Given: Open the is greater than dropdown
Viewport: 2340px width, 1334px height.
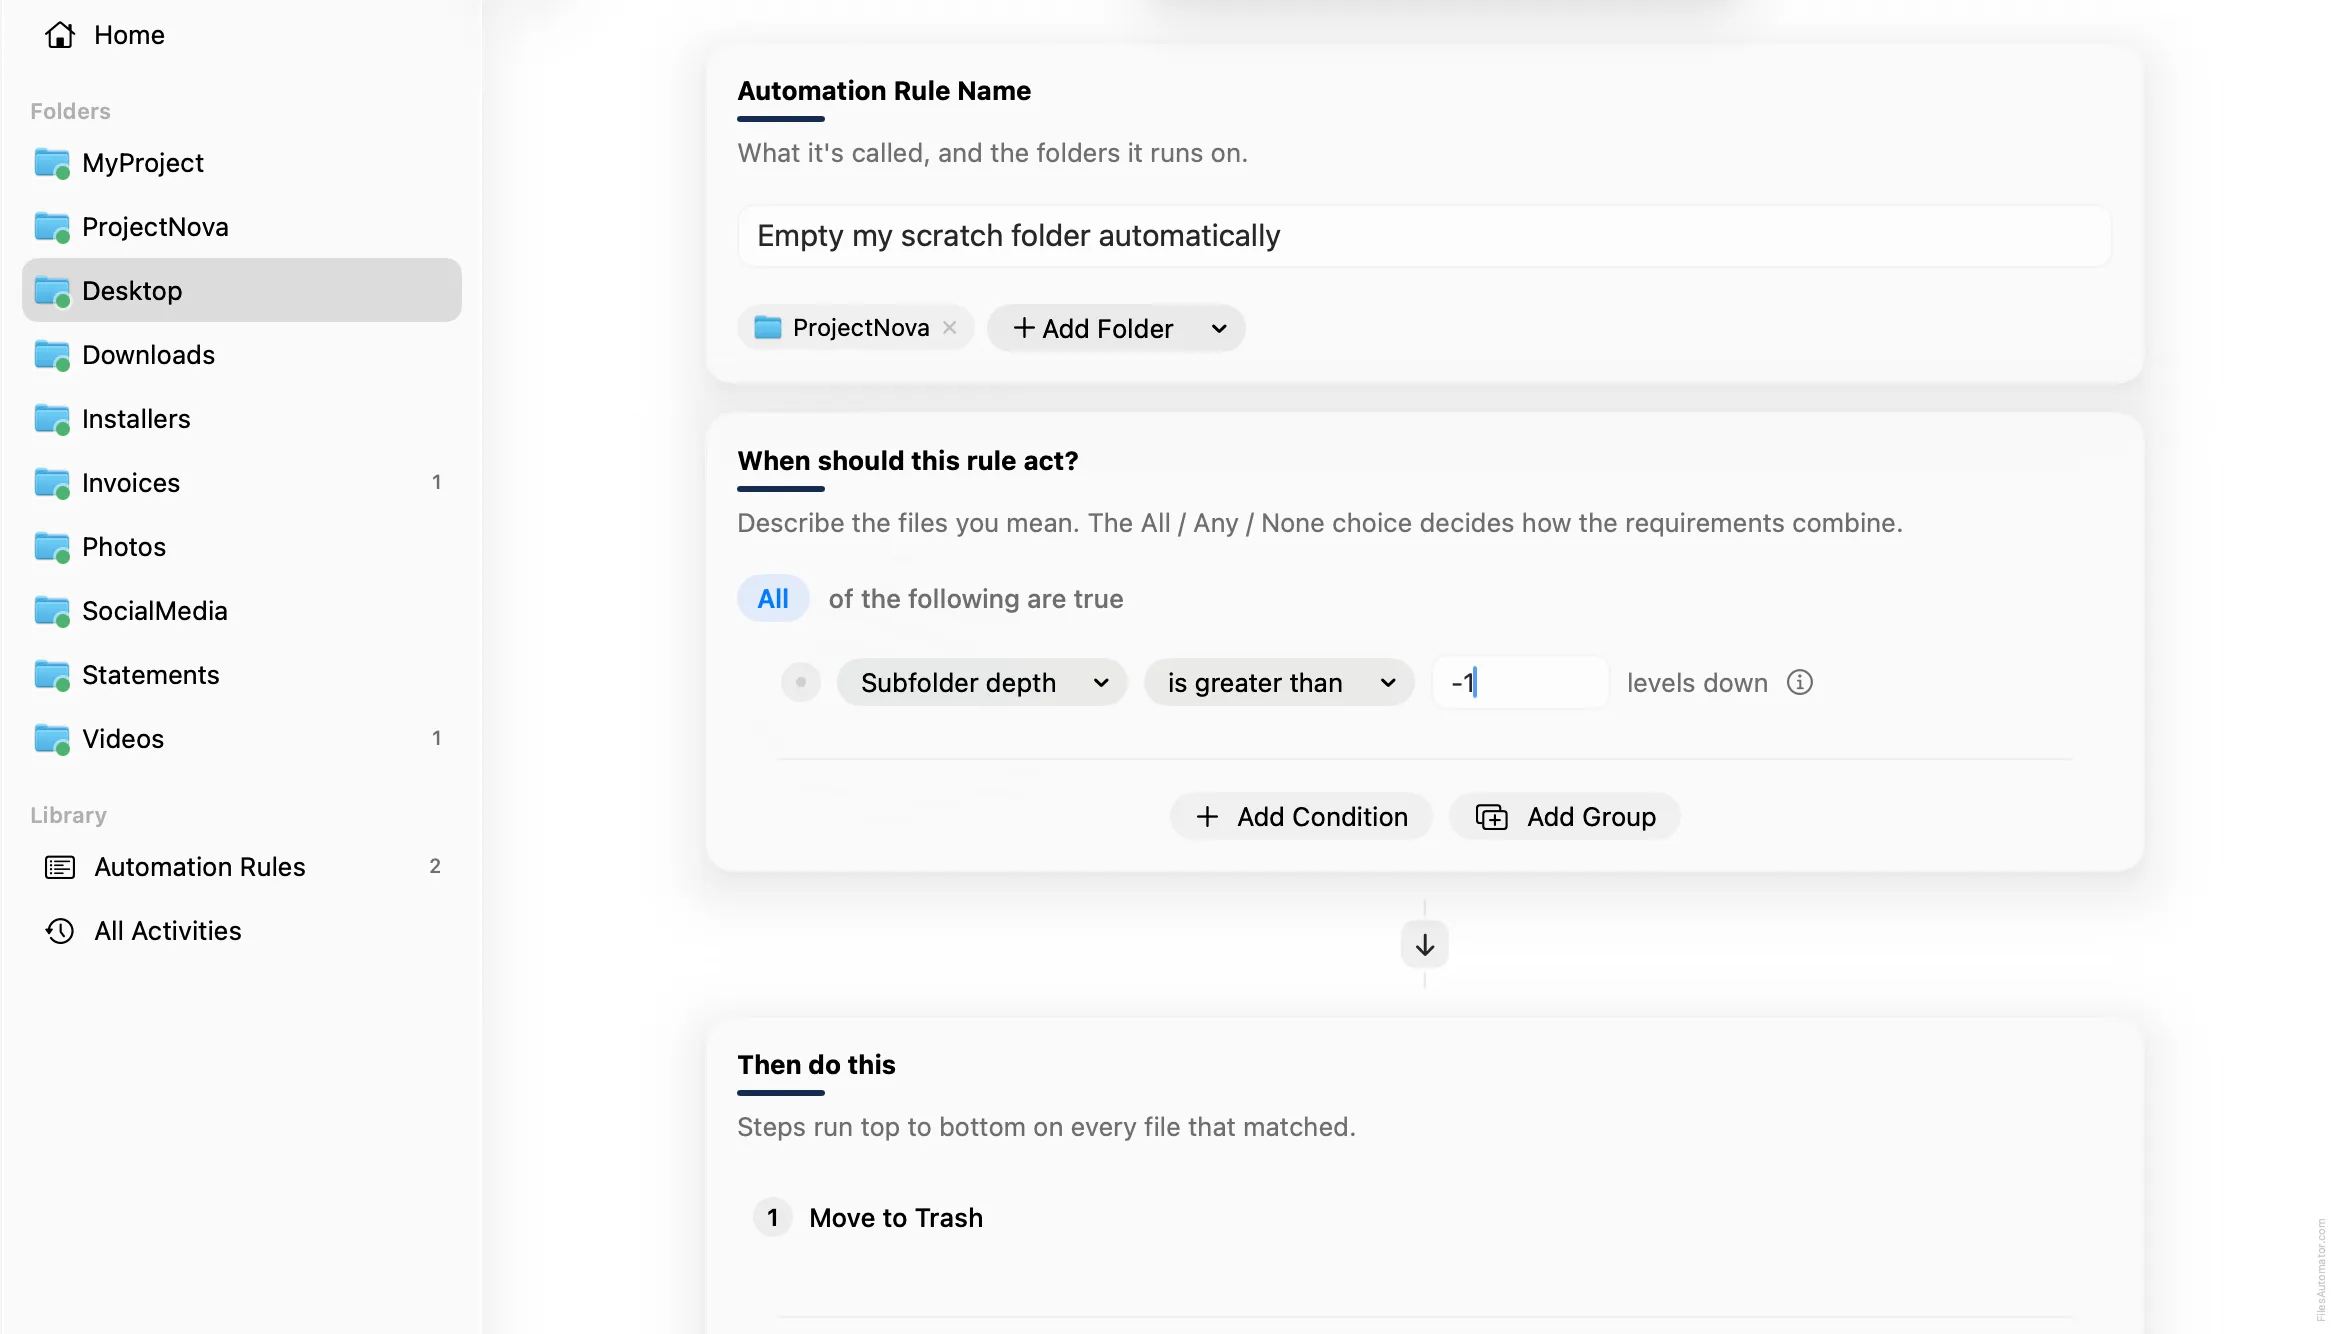Looking at the screenshot, I should coord(1279,682).
